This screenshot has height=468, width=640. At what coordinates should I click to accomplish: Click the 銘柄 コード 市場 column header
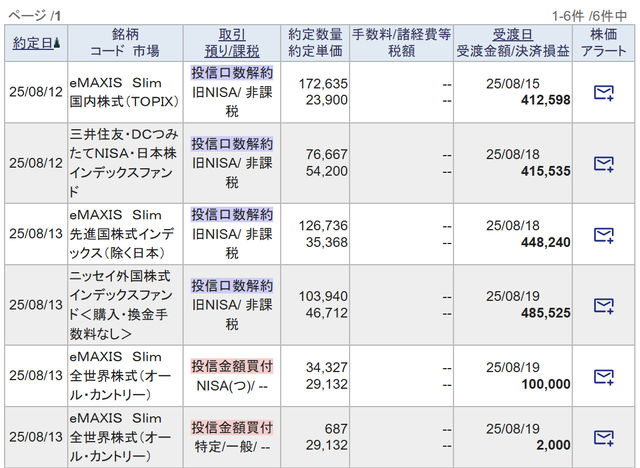tap(125, 43)
